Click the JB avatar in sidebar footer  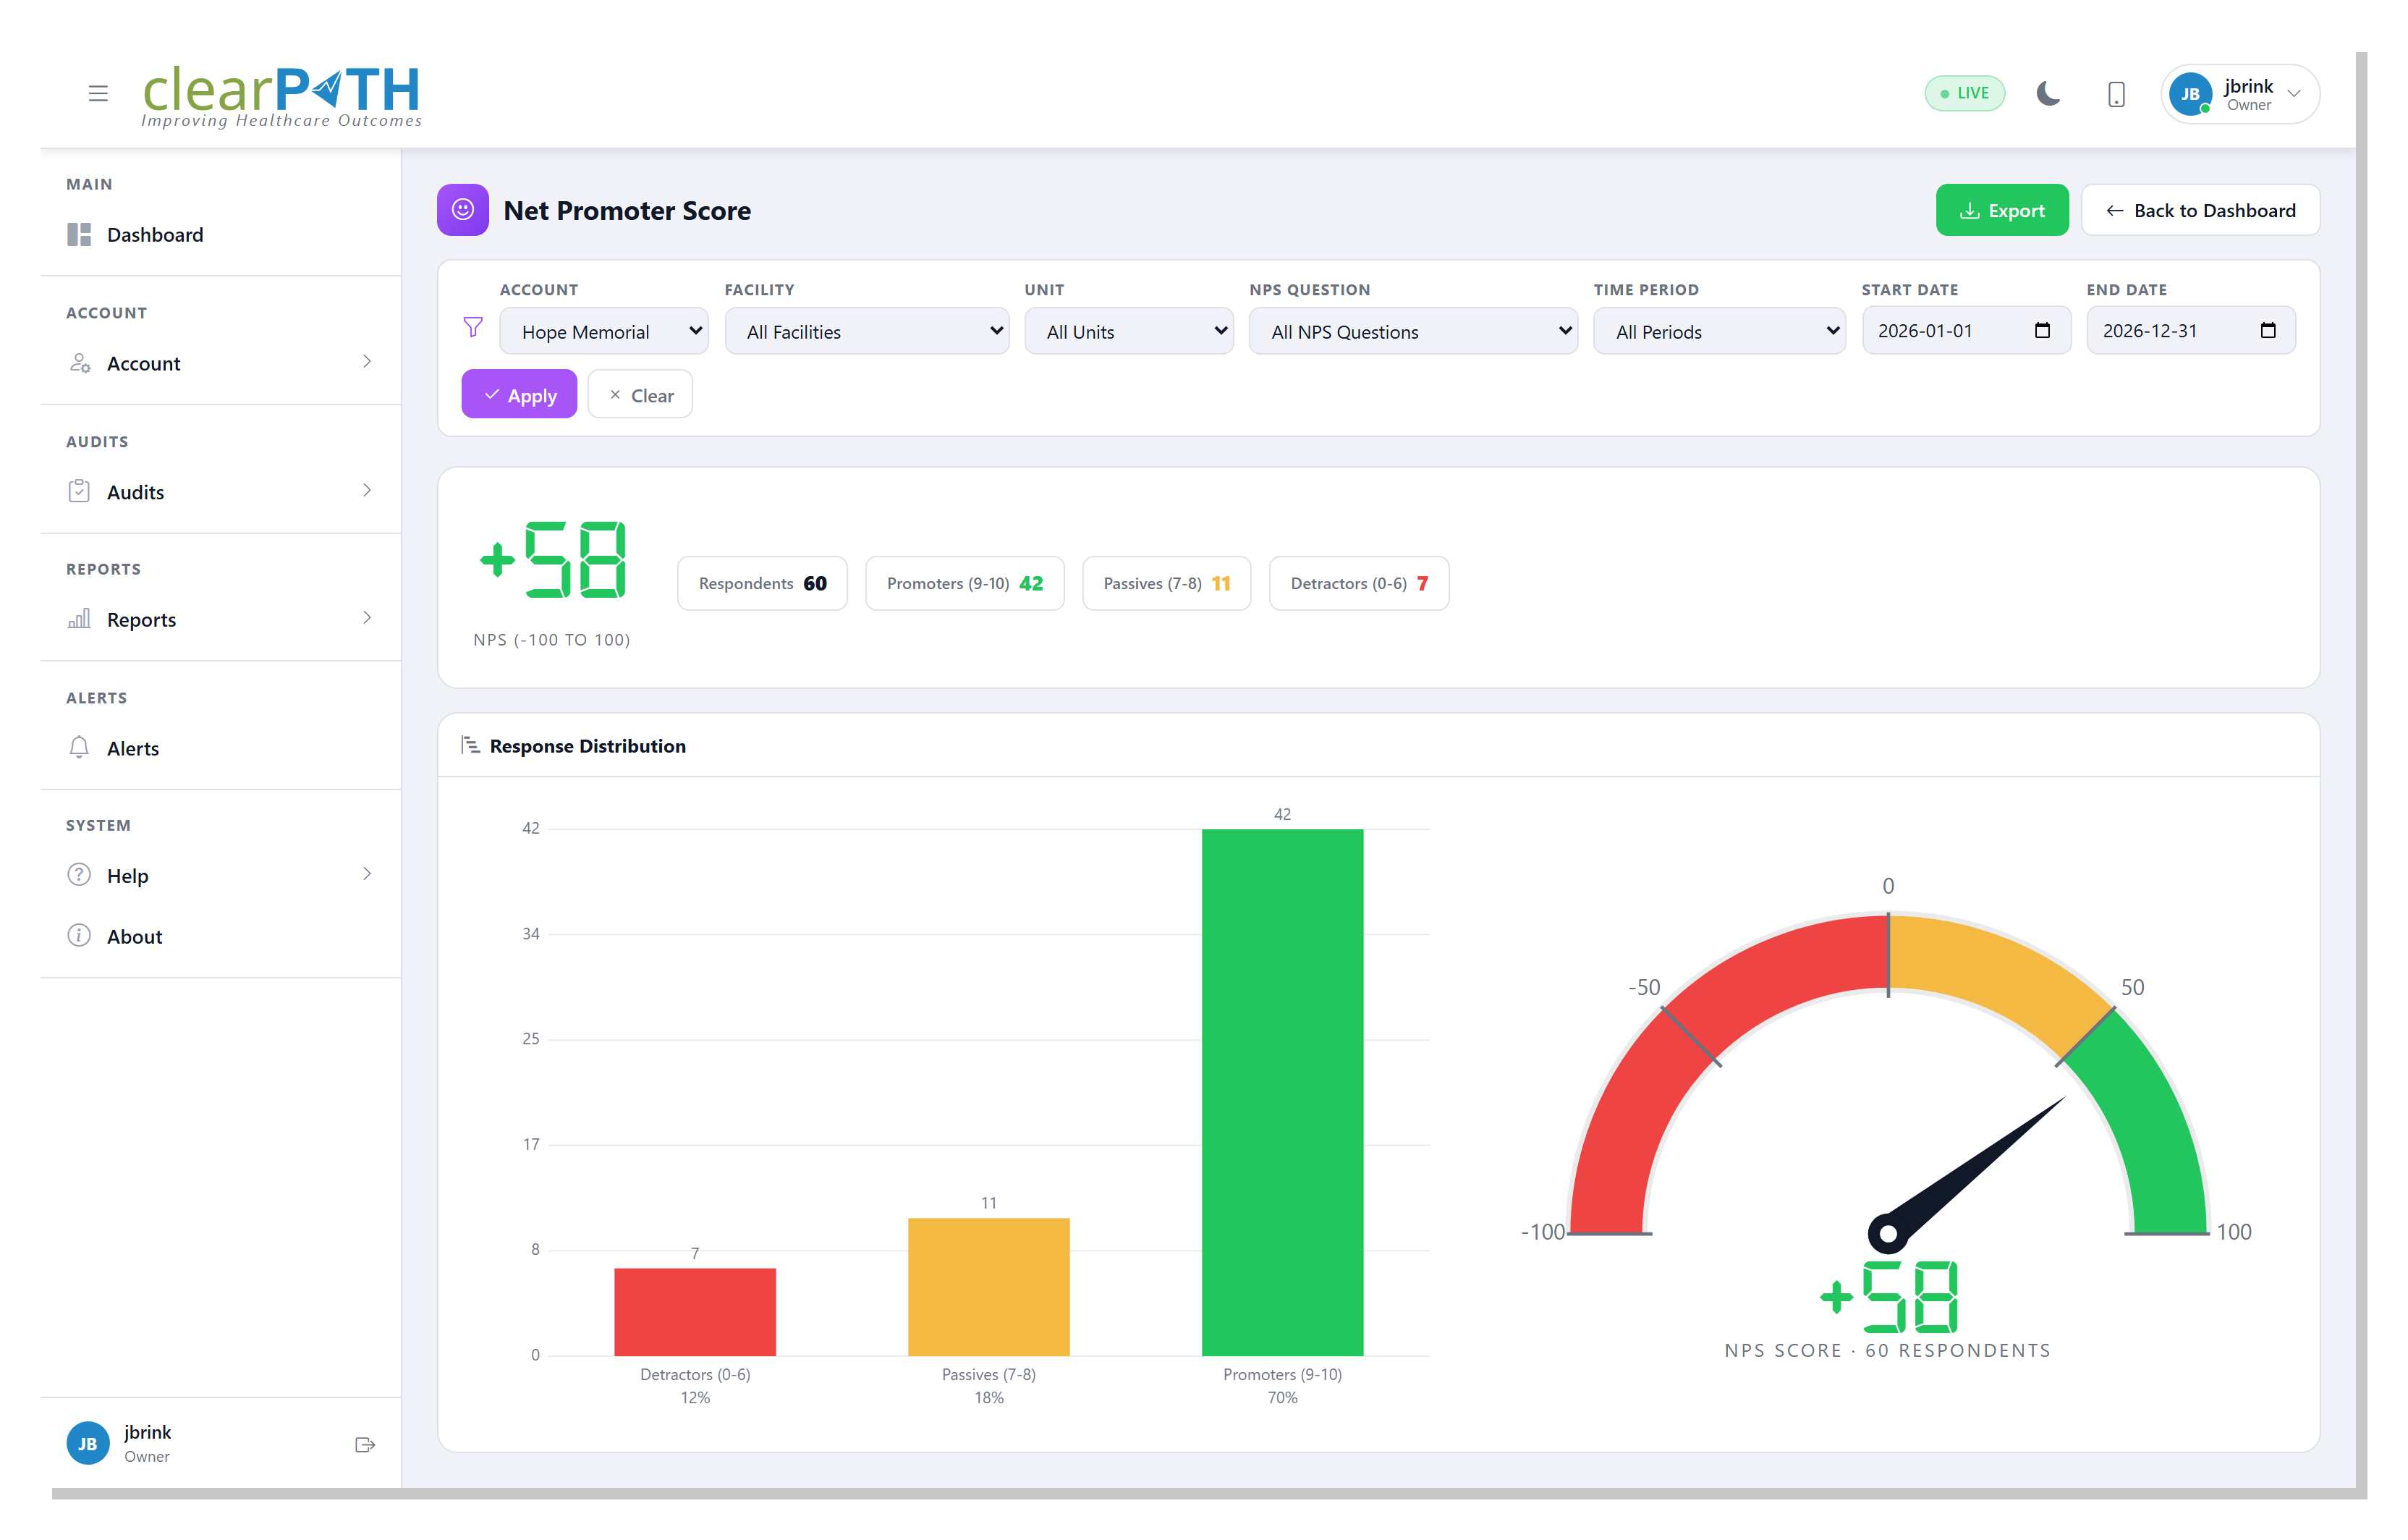pyautogui.click(x=88, y=1443)
